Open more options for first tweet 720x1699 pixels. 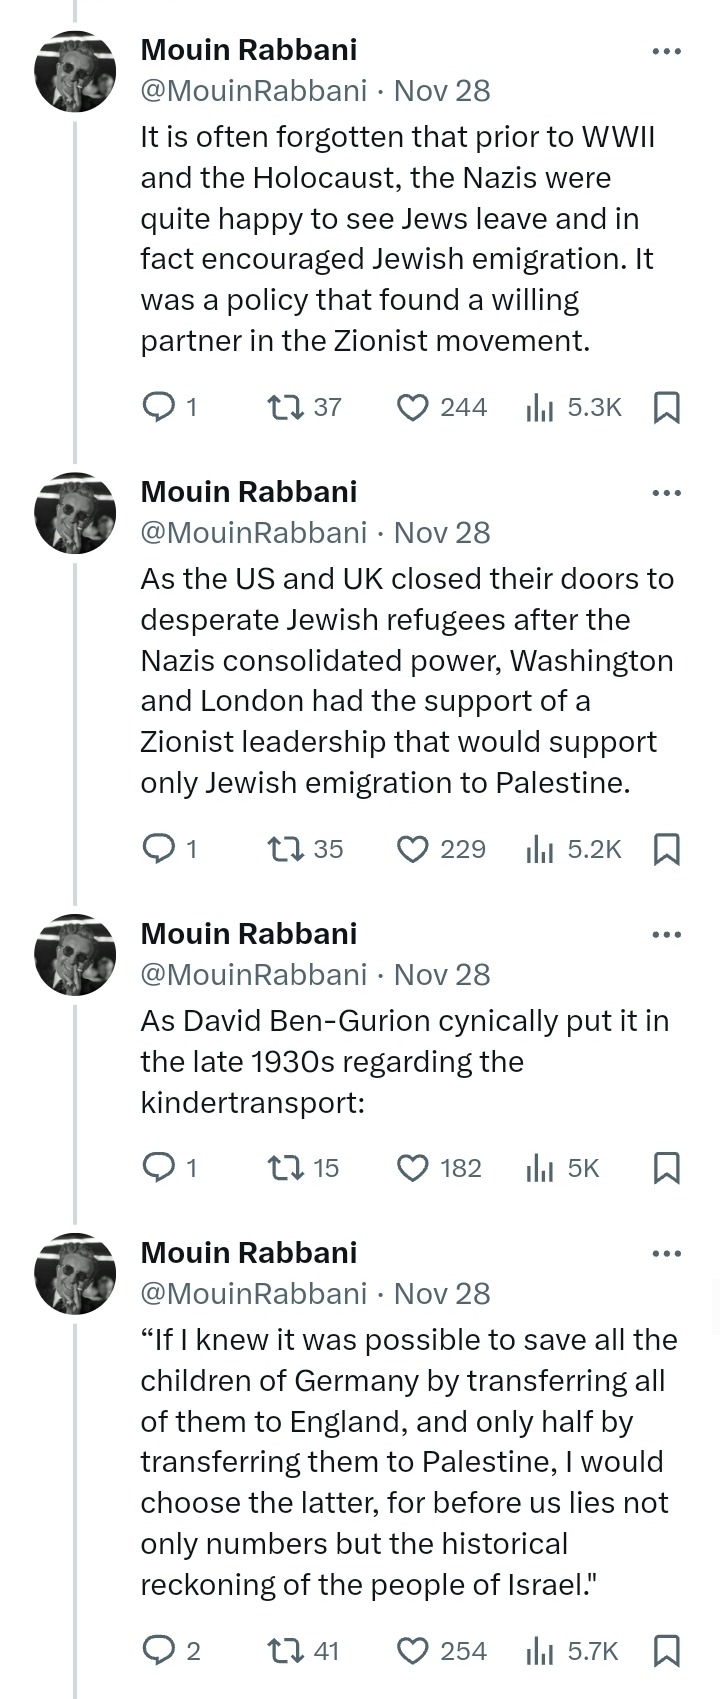(666, 50)
